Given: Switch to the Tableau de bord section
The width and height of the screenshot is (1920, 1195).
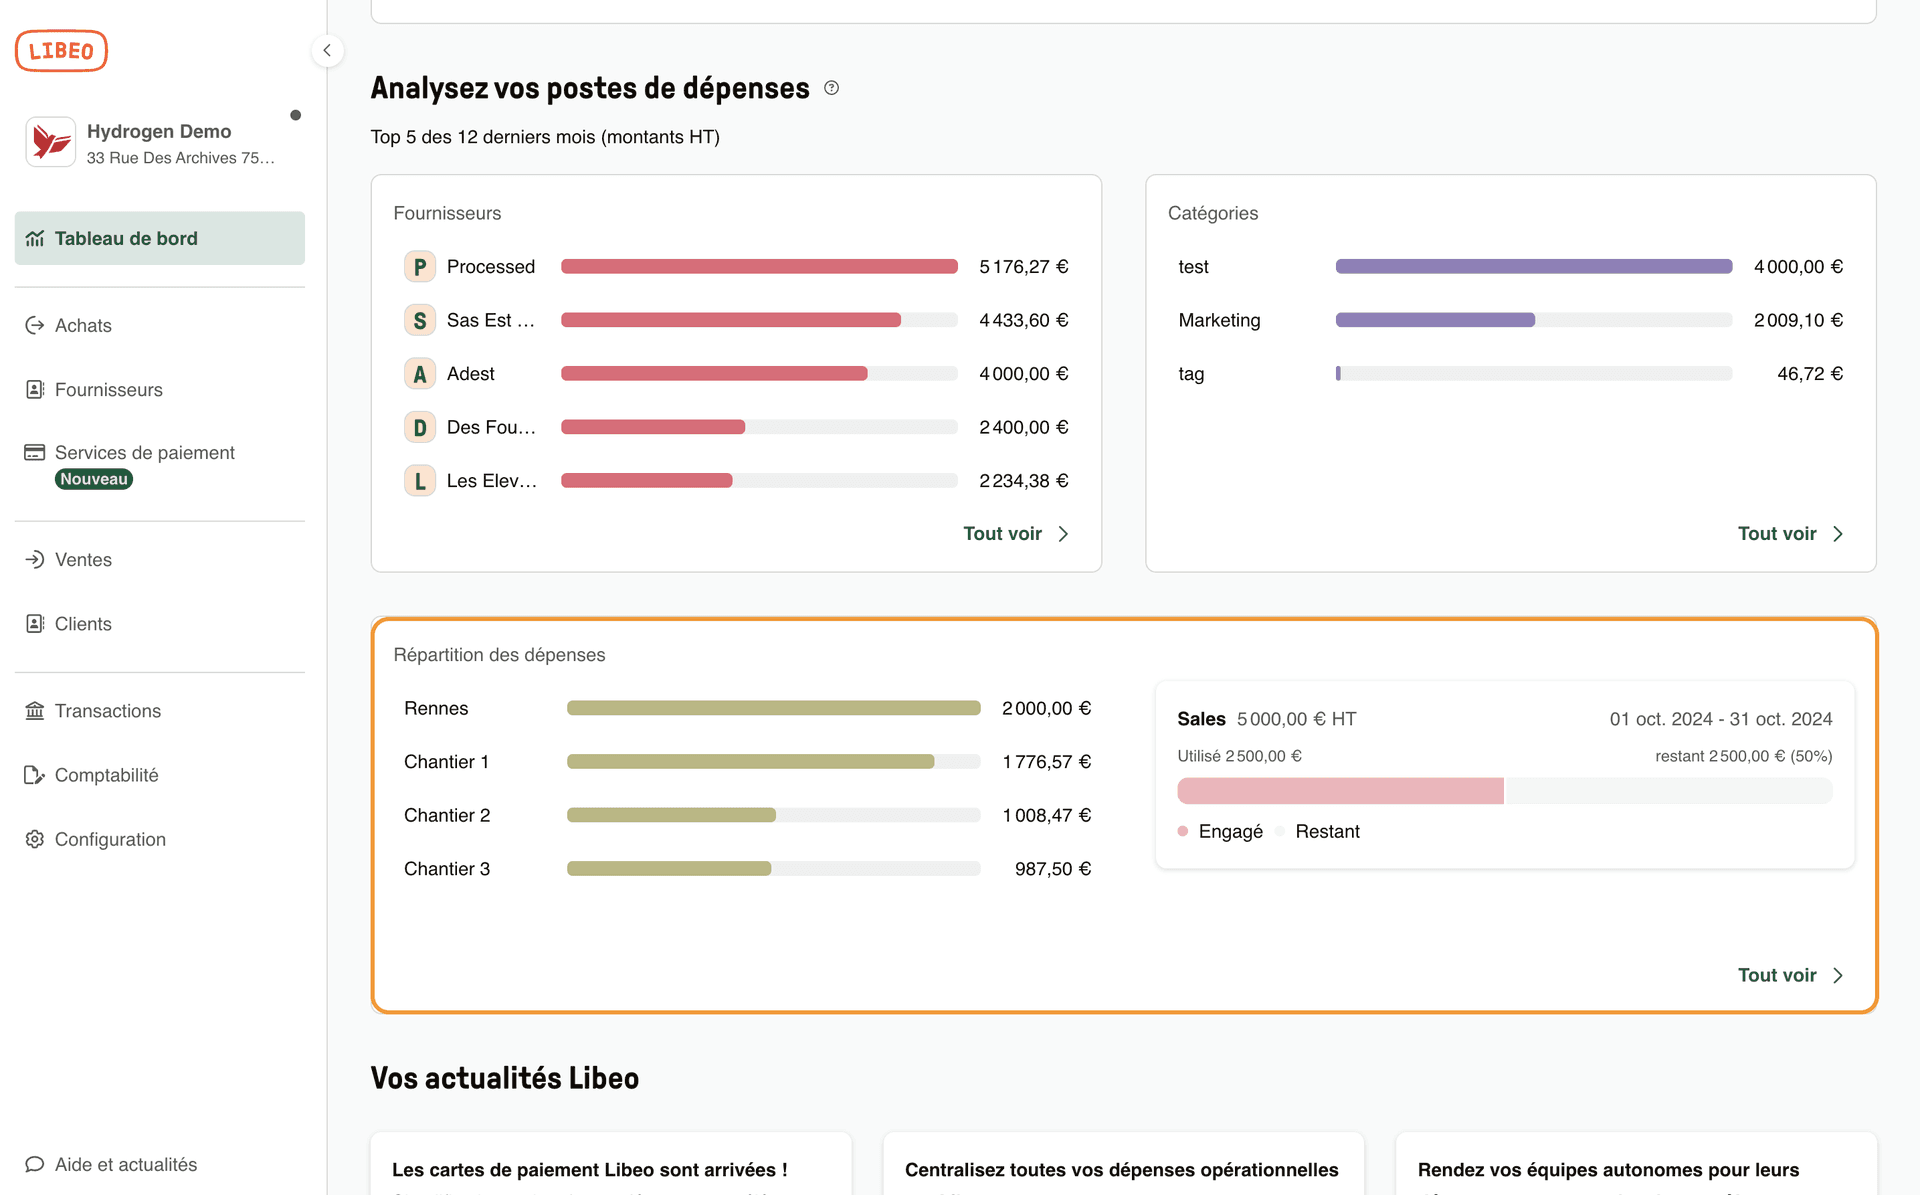Looking at the screenshot, I should (x=126, y=238).
